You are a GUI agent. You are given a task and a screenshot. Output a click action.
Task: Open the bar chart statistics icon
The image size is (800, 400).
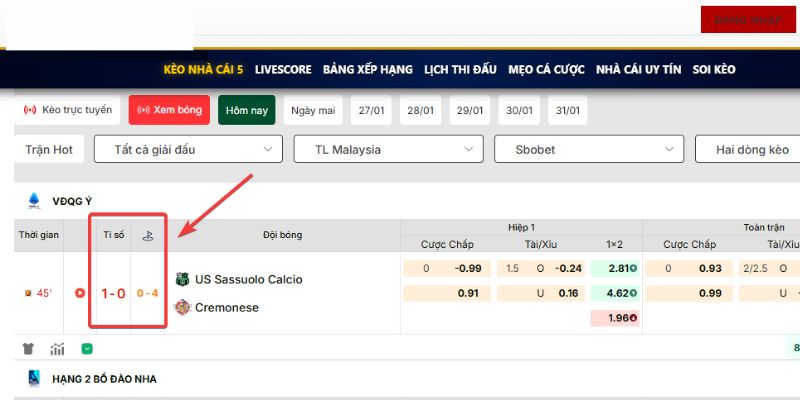point(58,349)
